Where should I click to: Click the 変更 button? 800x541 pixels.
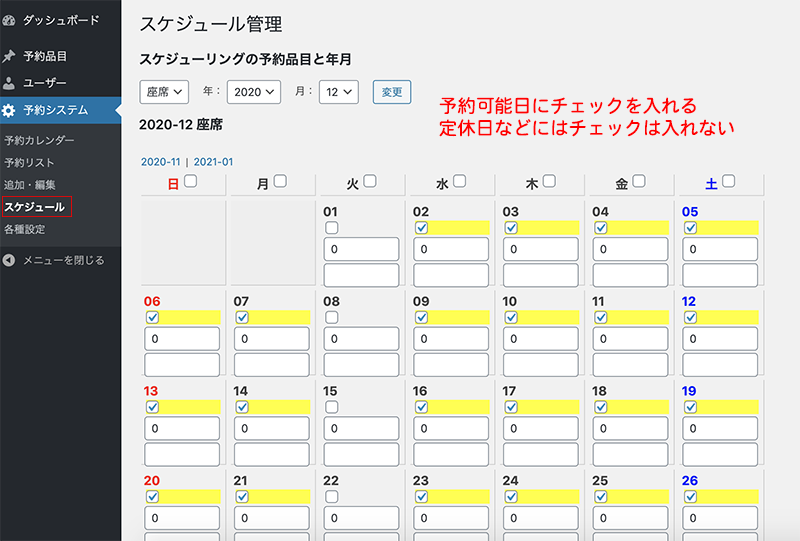pyautogui.click(x=392, y=92)
